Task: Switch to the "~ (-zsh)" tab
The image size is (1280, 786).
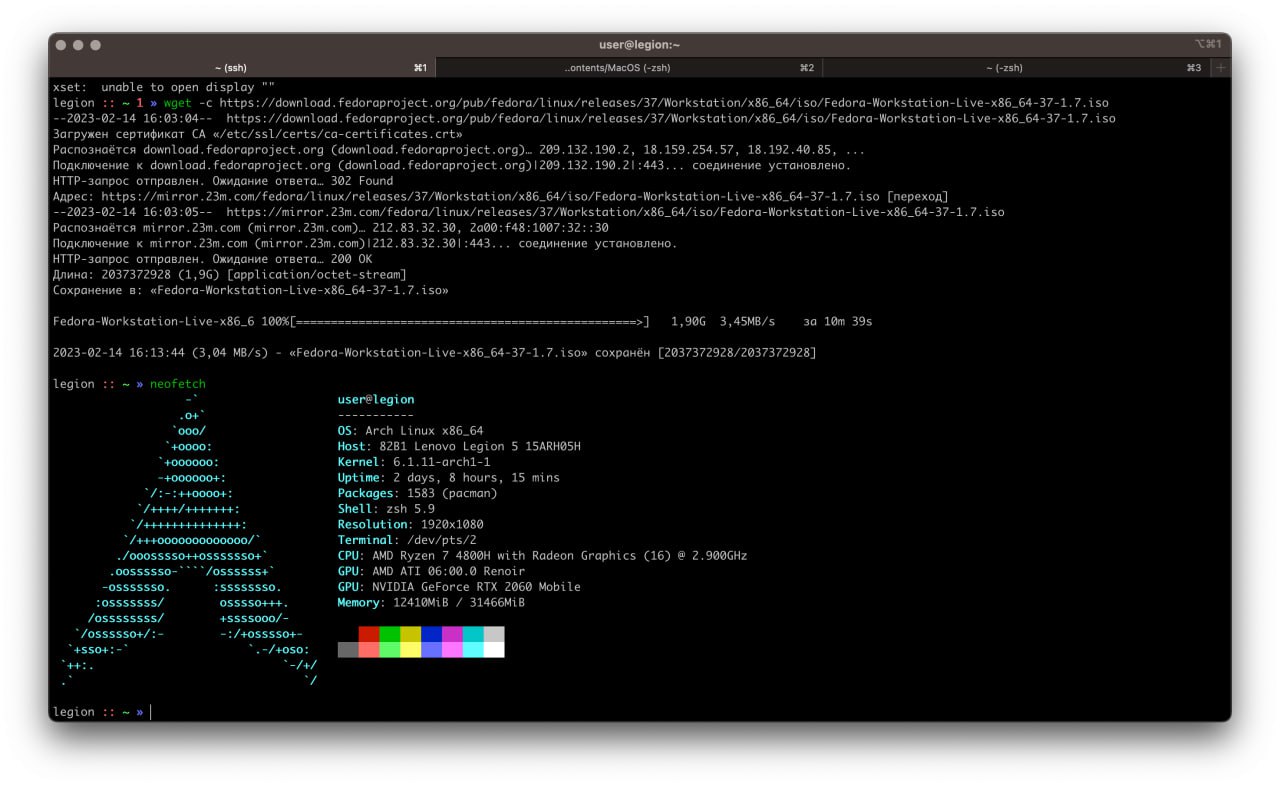Action: pyautogui.click(x=1016, y=68)
